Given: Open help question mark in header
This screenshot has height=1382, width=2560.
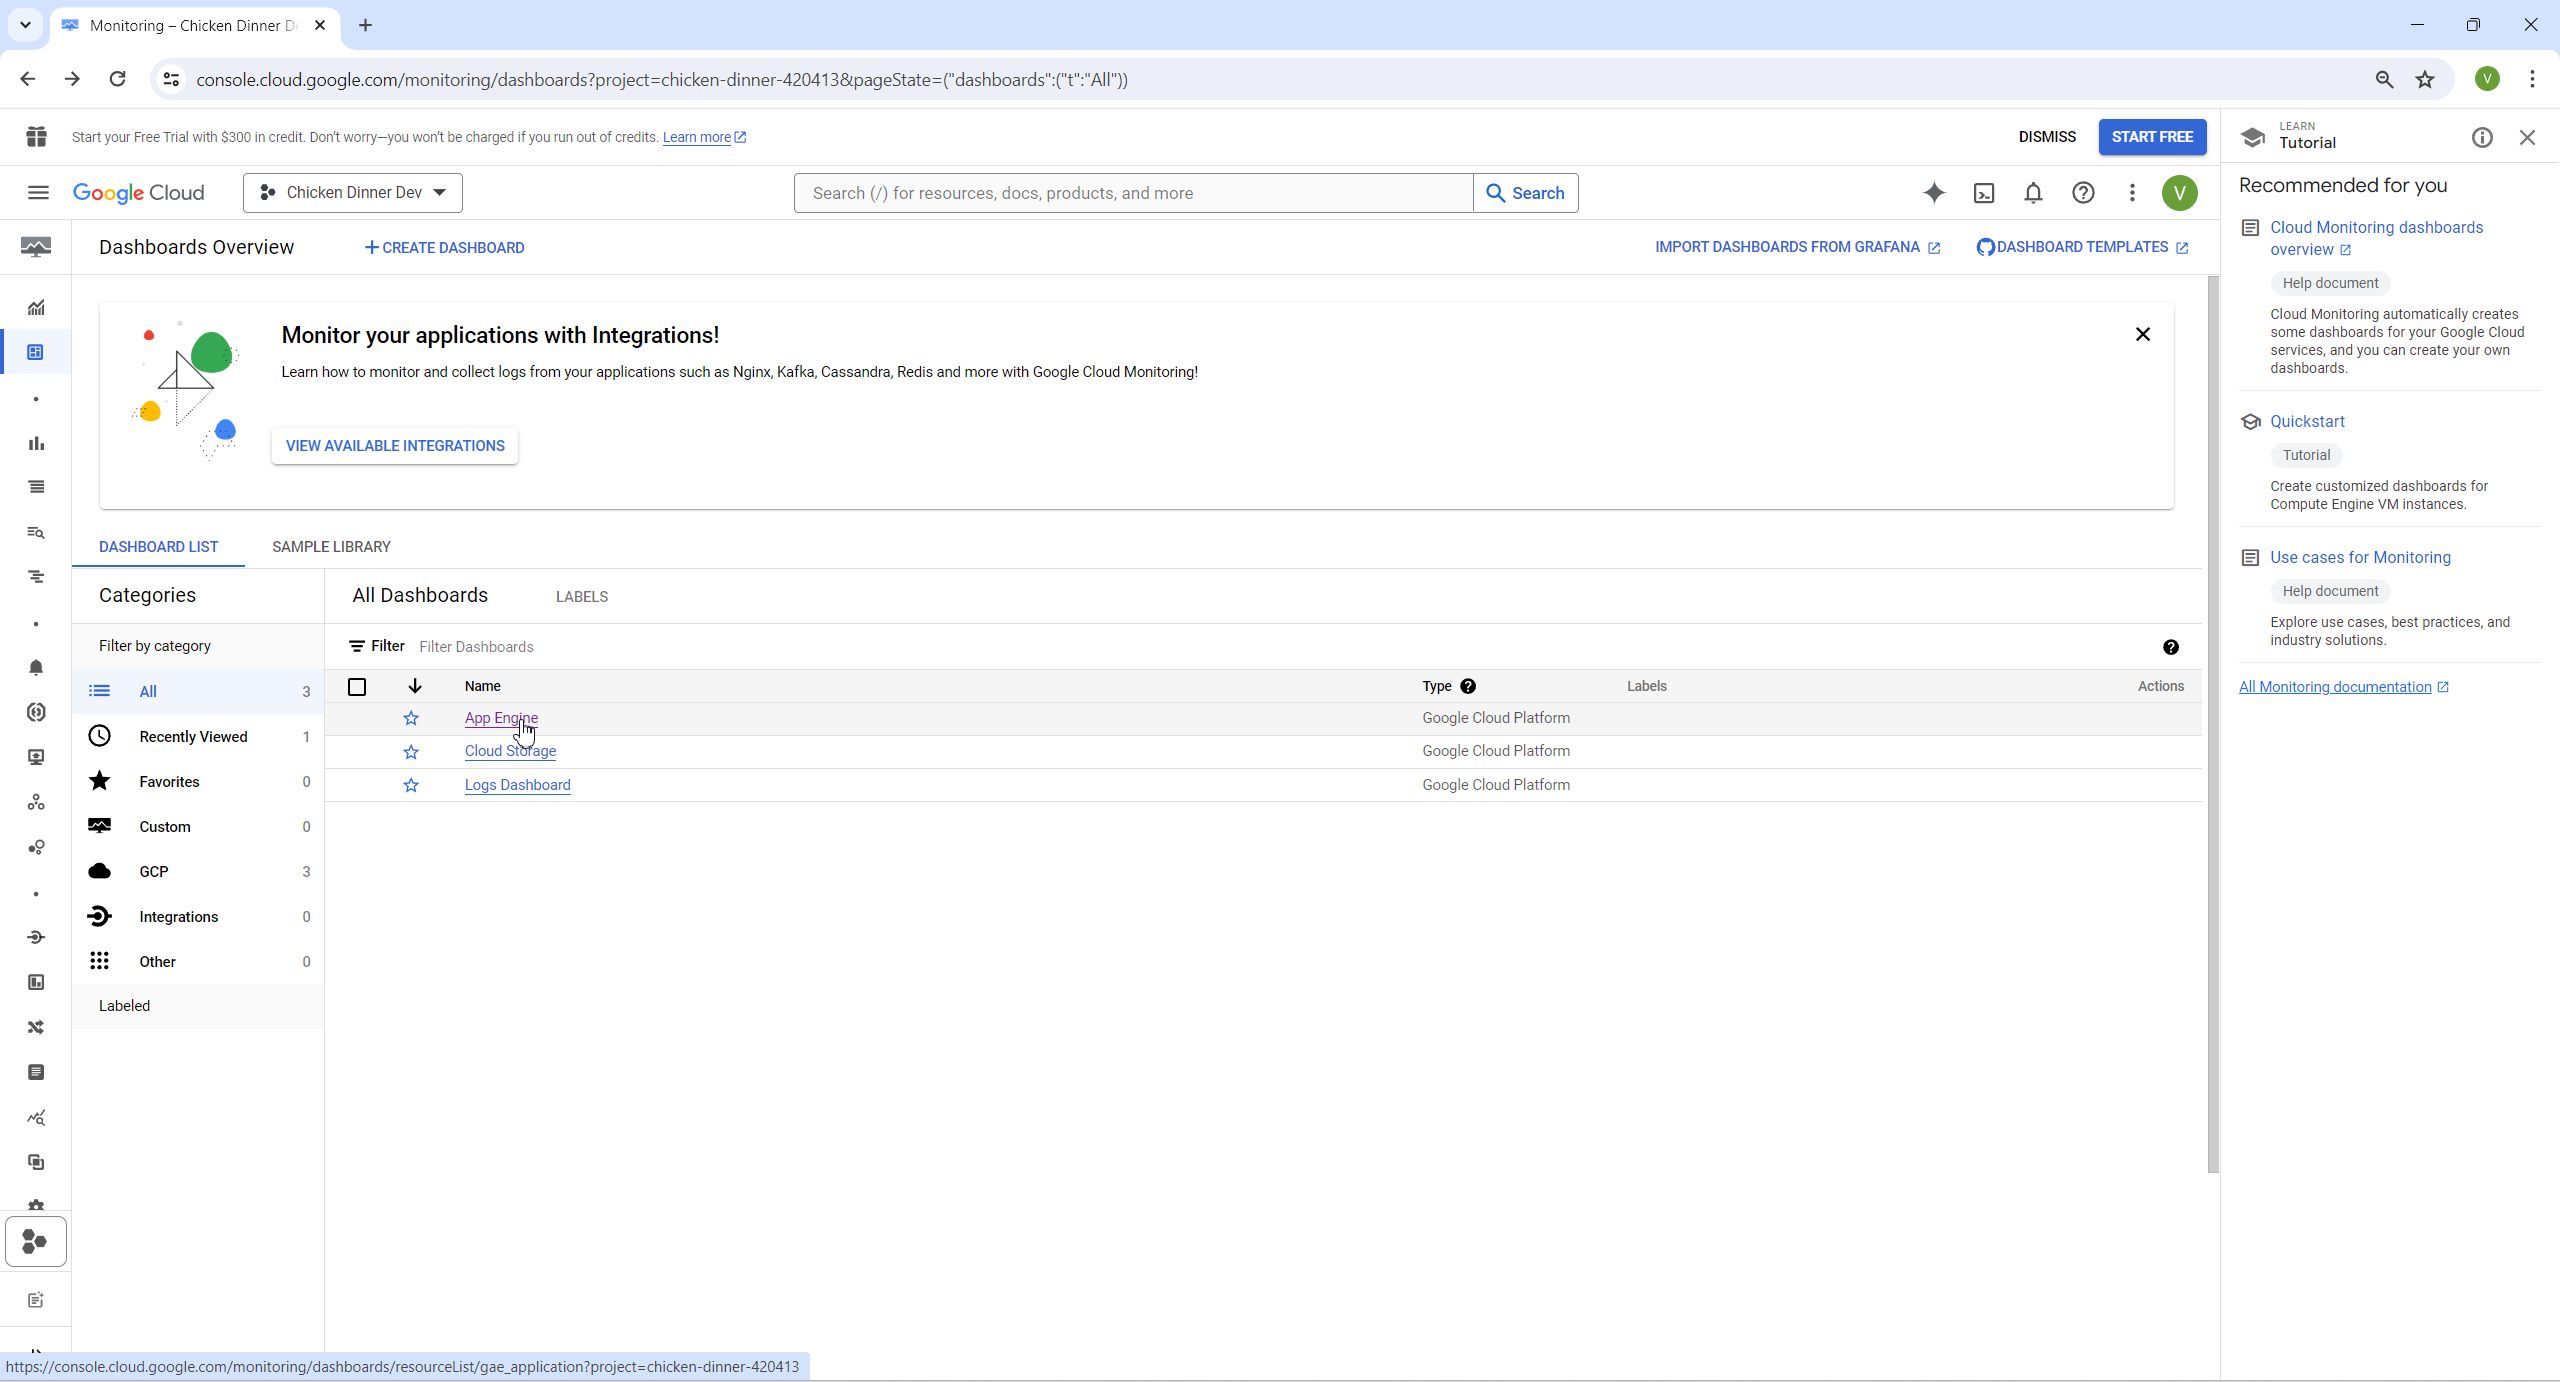Looking at the screenshot, I should point(2083,193).
